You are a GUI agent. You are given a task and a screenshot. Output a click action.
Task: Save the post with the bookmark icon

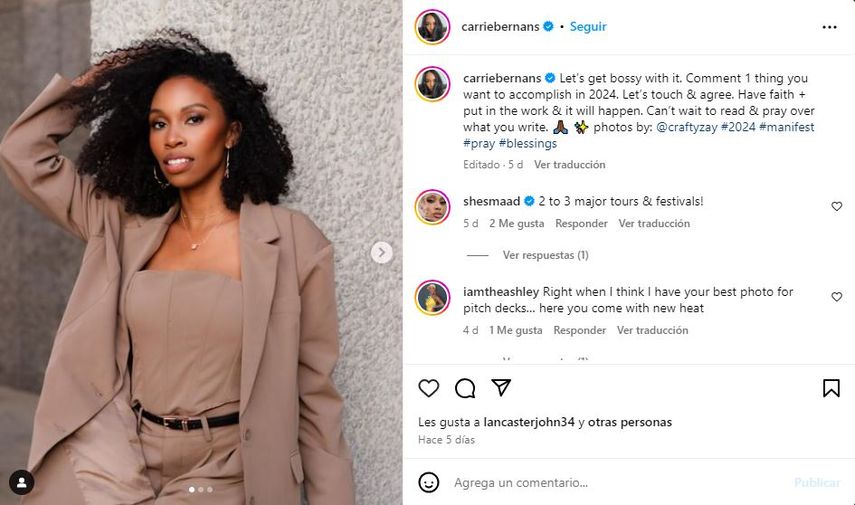831,388
